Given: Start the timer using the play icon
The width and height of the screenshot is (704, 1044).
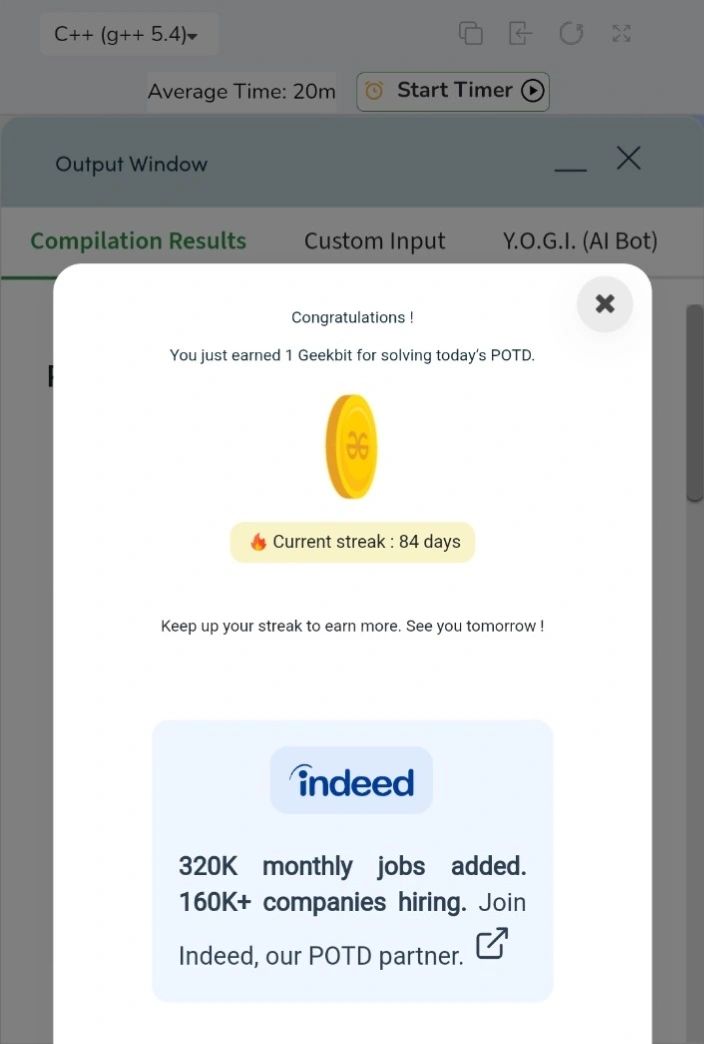Looking at the screenshot, I should point(532,91).
